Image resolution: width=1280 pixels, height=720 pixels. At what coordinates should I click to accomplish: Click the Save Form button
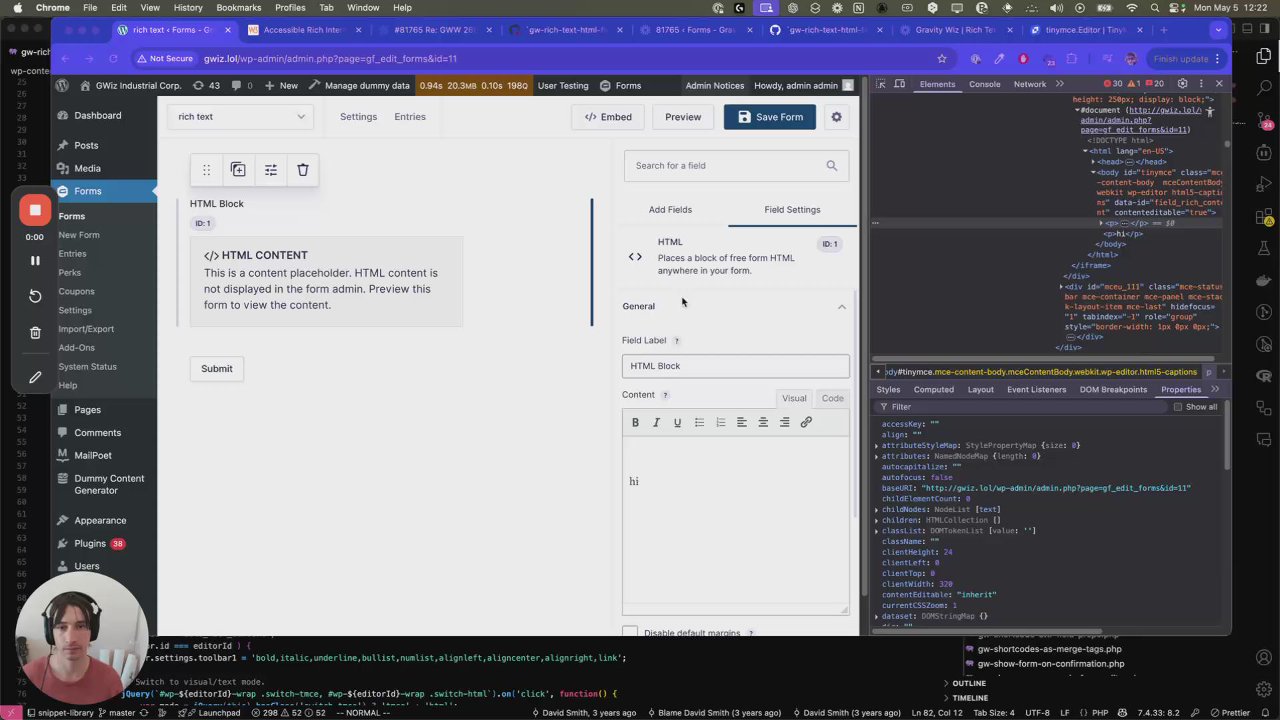pos(770,117)
